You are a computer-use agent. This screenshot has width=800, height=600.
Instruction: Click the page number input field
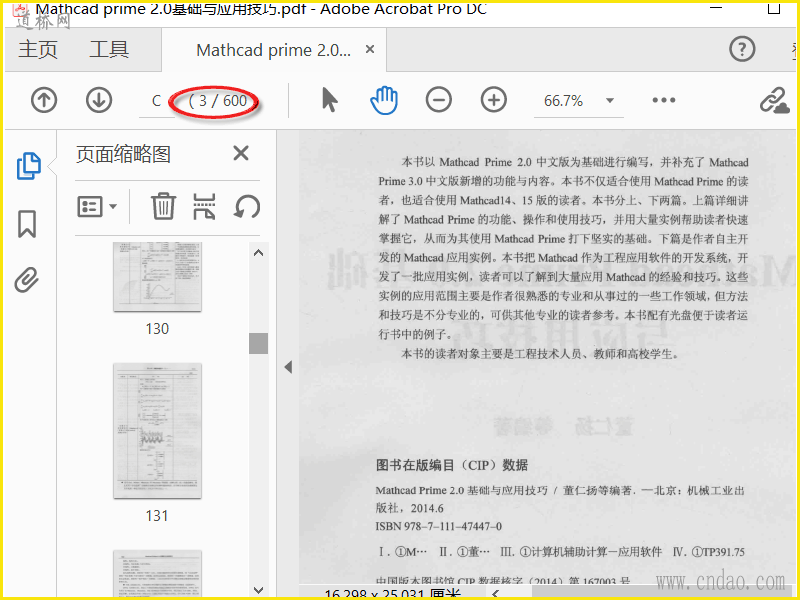click(157, 101)
